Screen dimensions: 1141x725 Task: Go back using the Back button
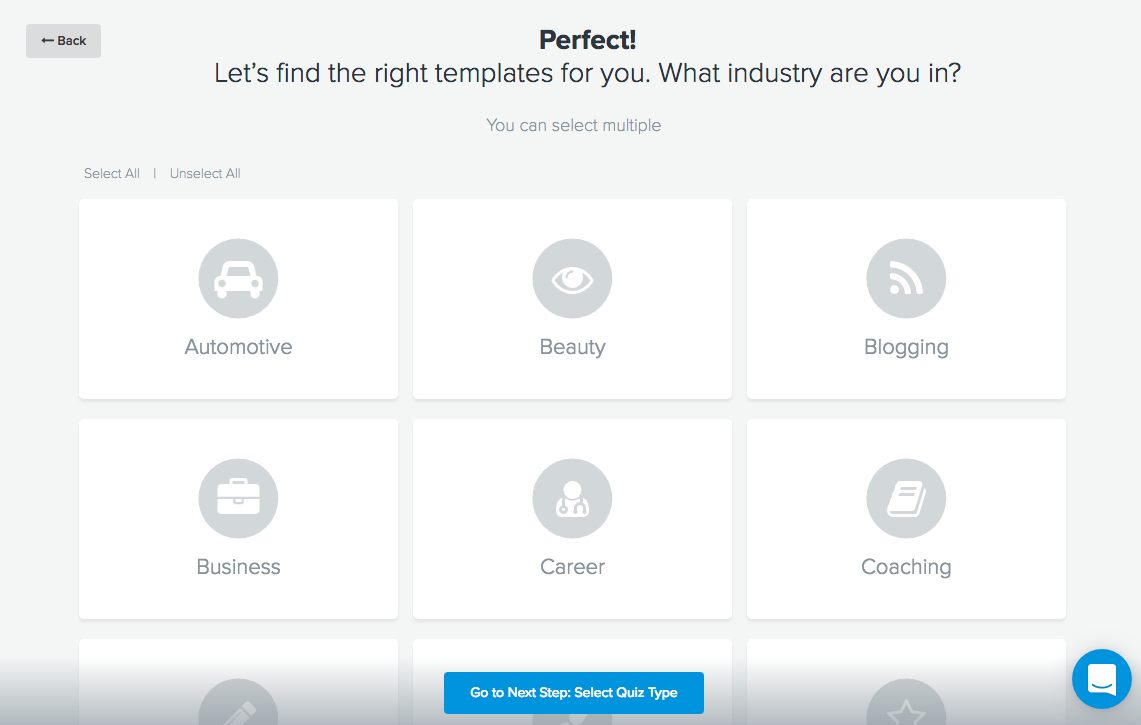point(63,41)
